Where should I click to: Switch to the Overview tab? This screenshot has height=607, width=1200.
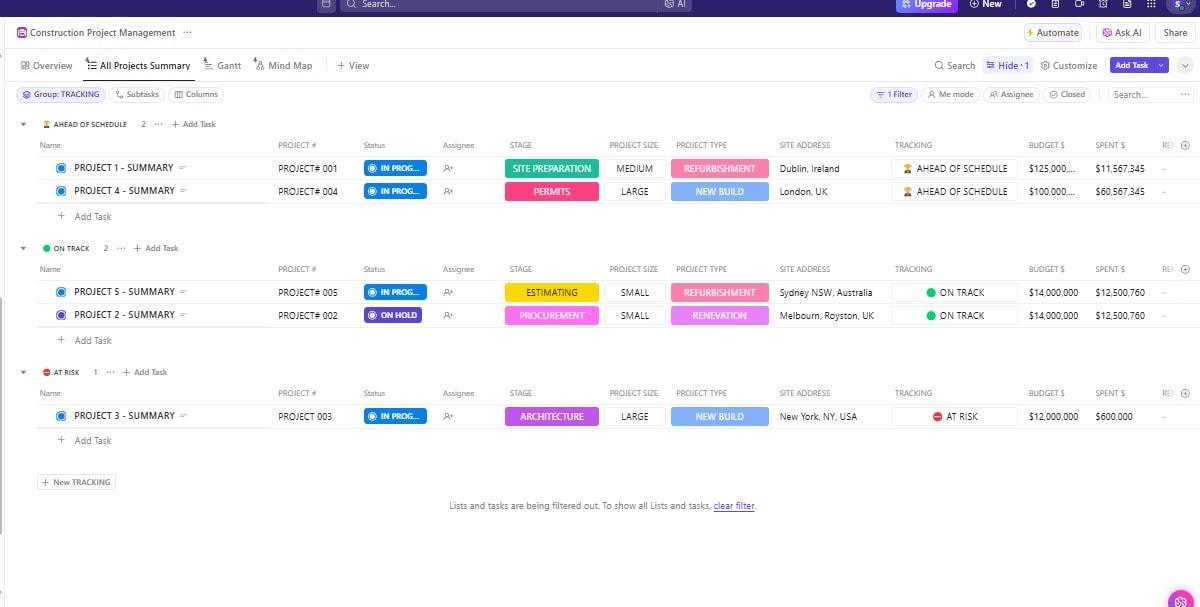[47, 66]
